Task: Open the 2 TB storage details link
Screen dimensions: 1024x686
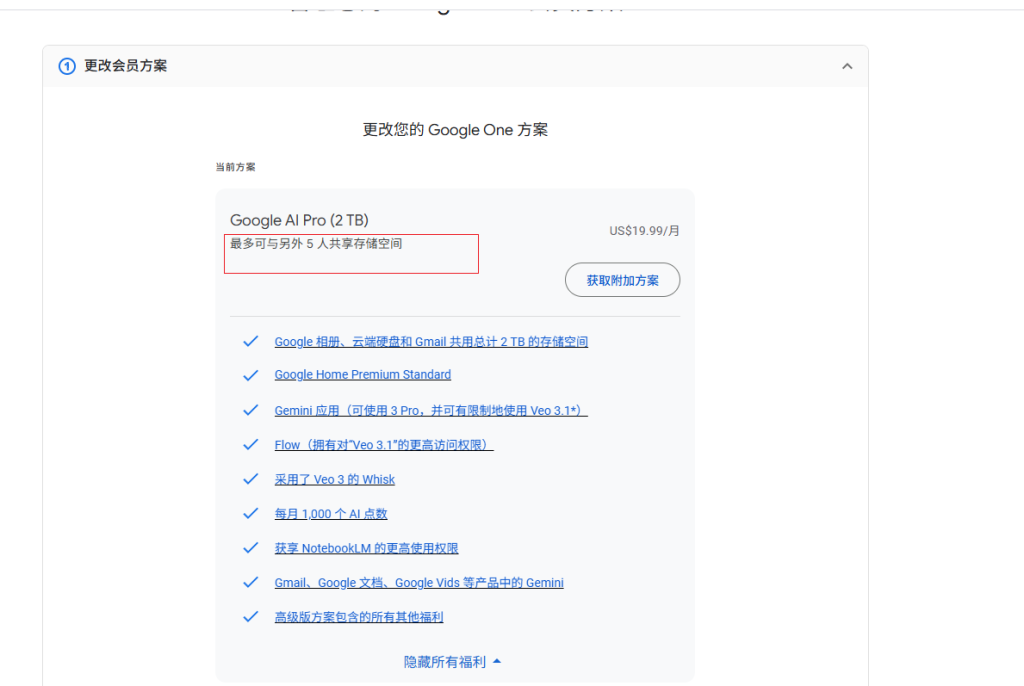Action: [x=431, y=341]
